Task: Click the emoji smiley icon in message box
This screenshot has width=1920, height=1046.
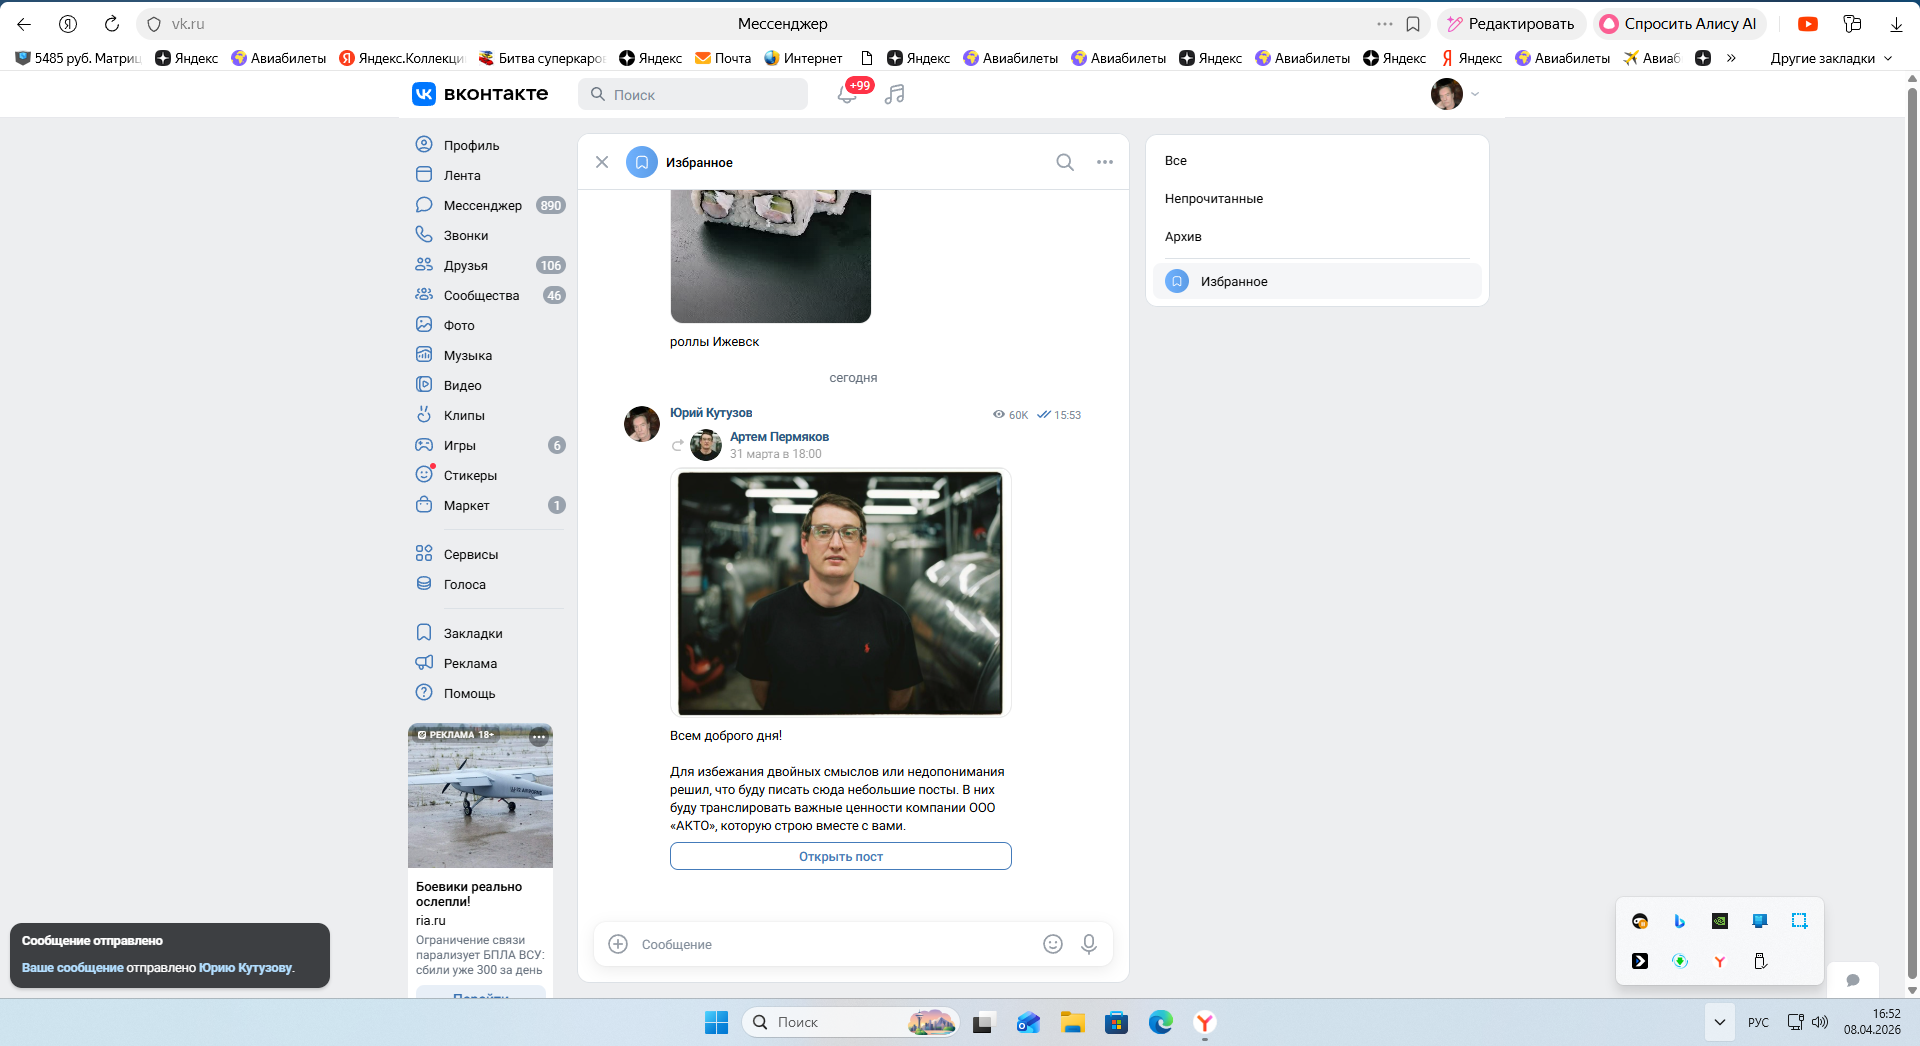Action: point(1053,944)
